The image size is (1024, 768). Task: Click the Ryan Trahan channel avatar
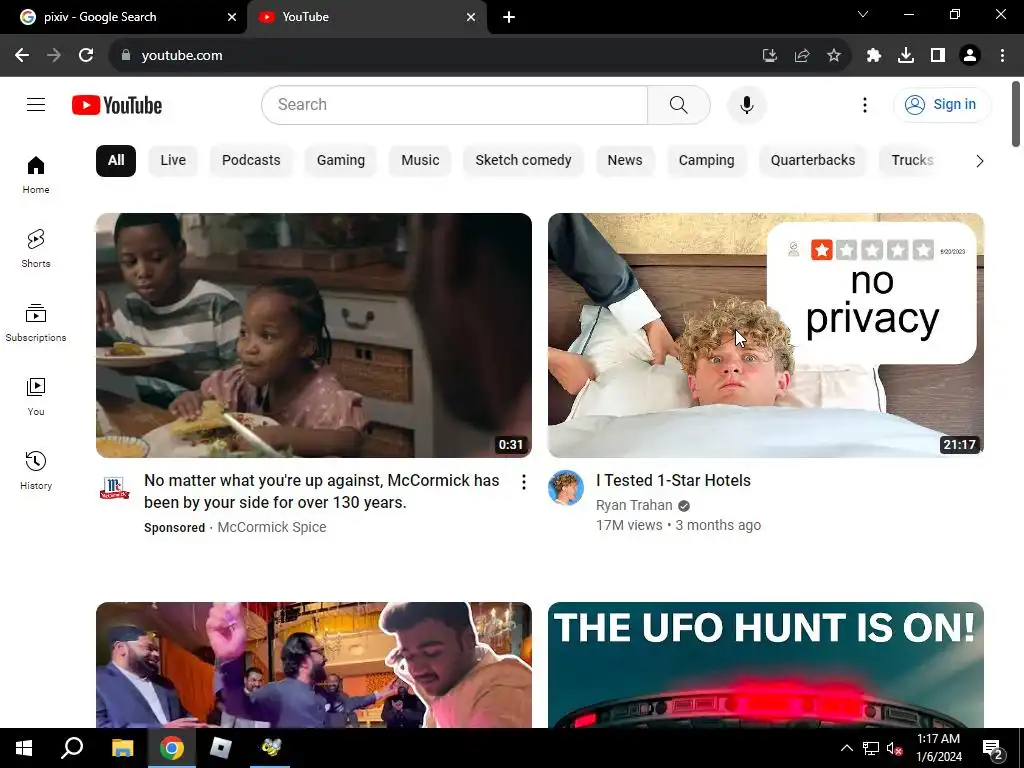pyautogui.click(x=566, y=488)
